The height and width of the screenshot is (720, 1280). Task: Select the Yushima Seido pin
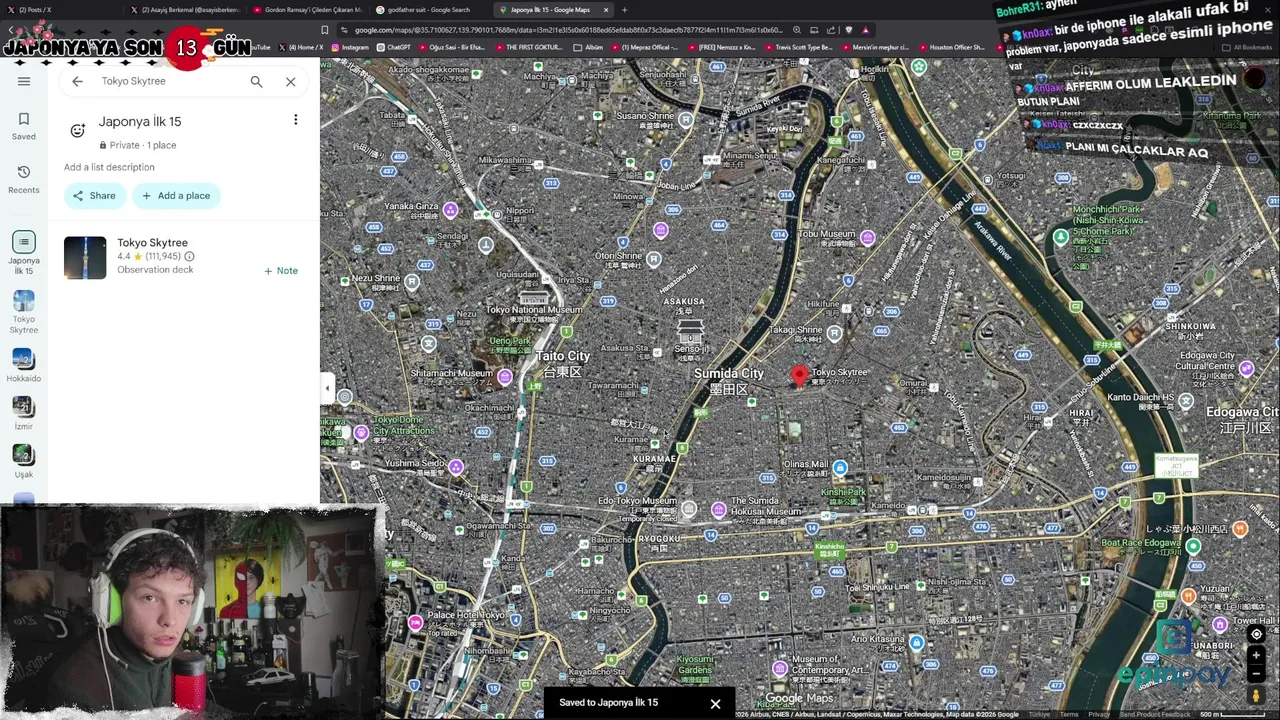click(456, 467)
